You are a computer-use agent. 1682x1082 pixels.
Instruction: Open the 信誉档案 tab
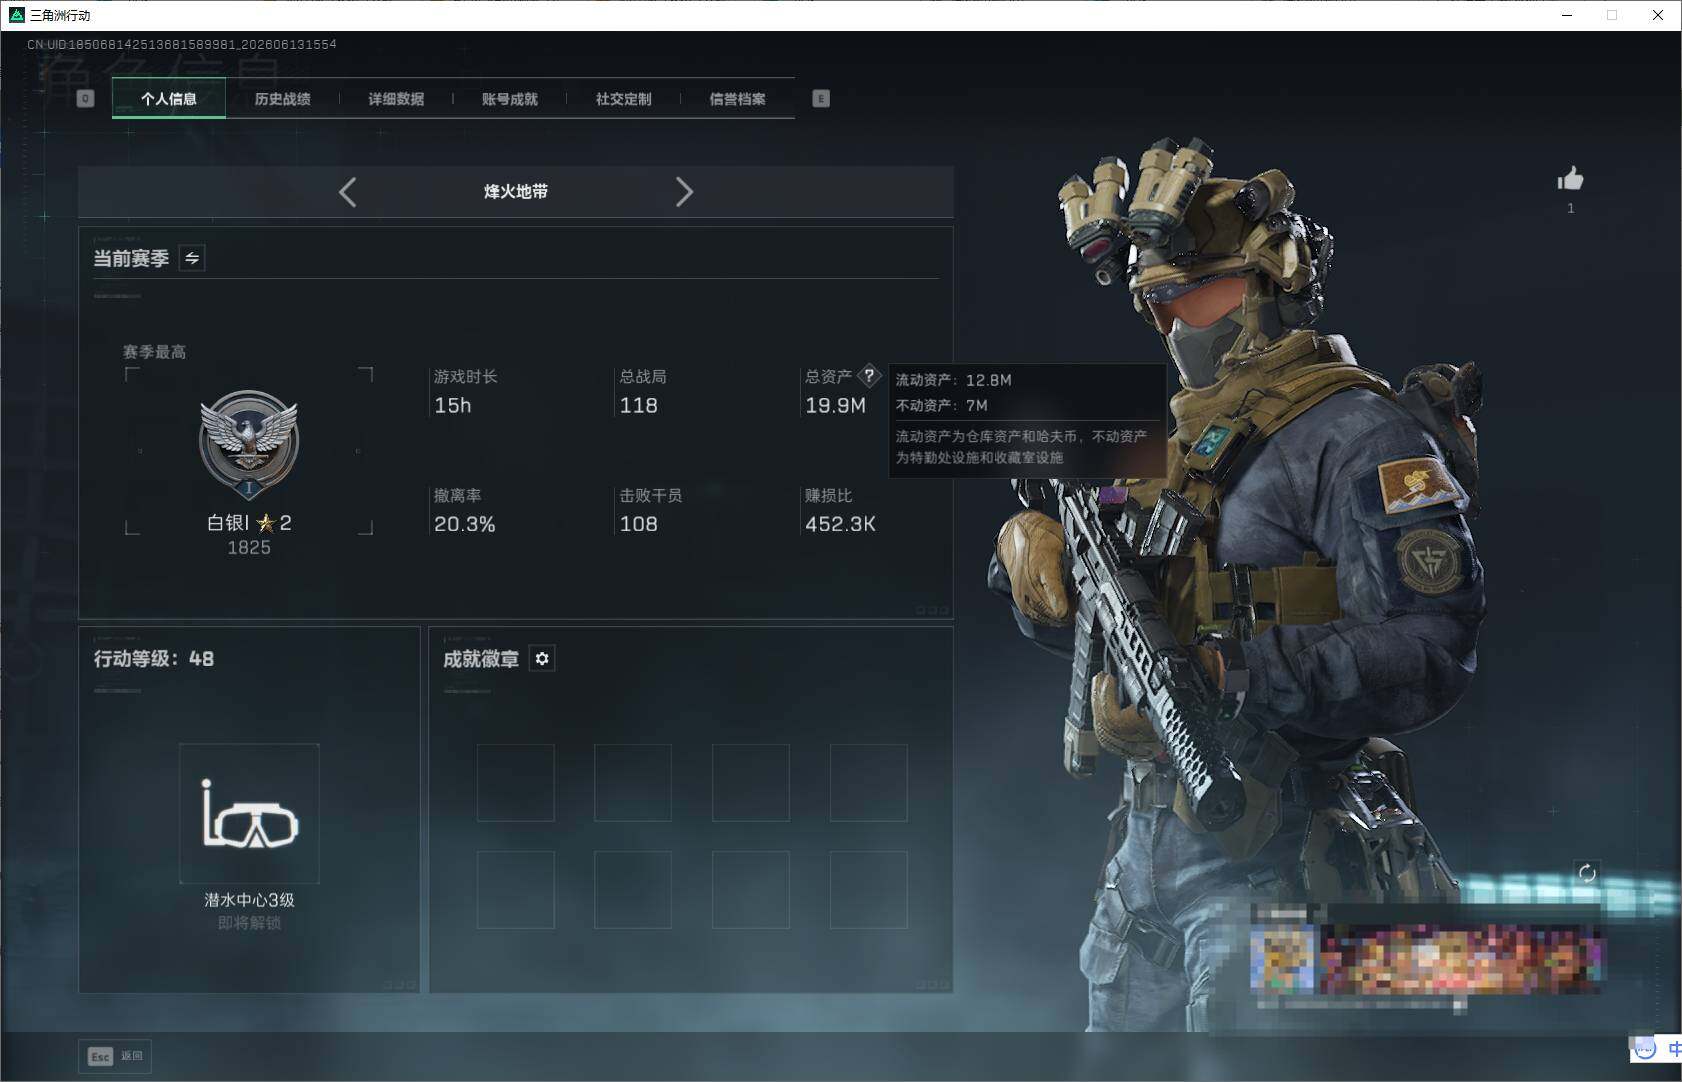click(737, 98)
